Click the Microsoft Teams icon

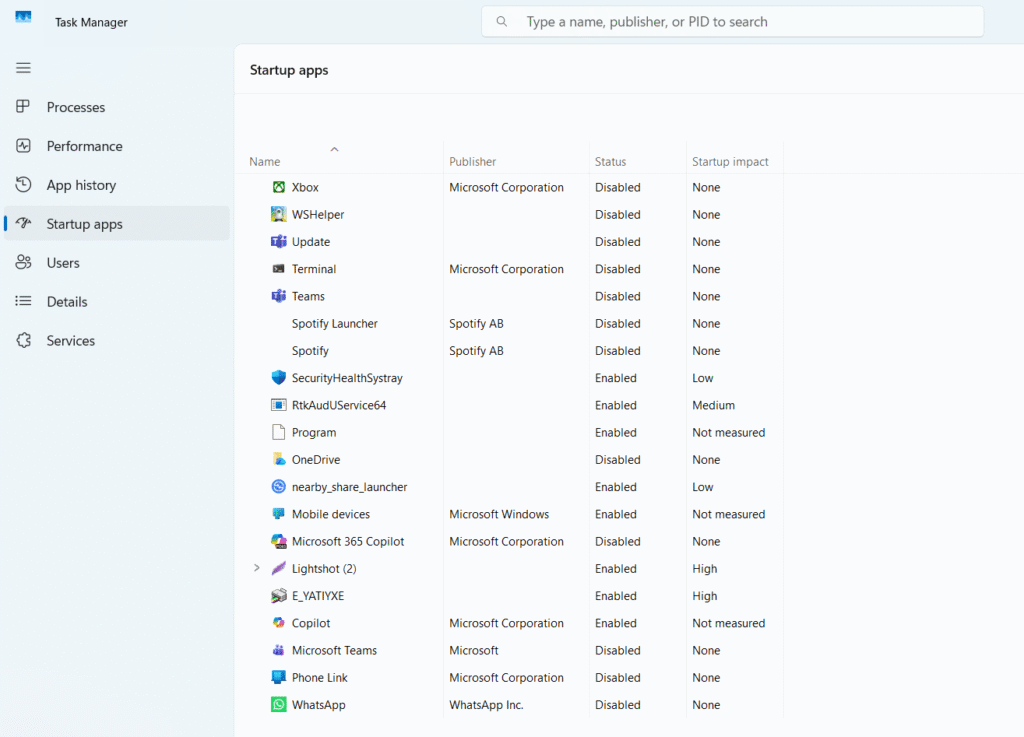tap(279, 650)
